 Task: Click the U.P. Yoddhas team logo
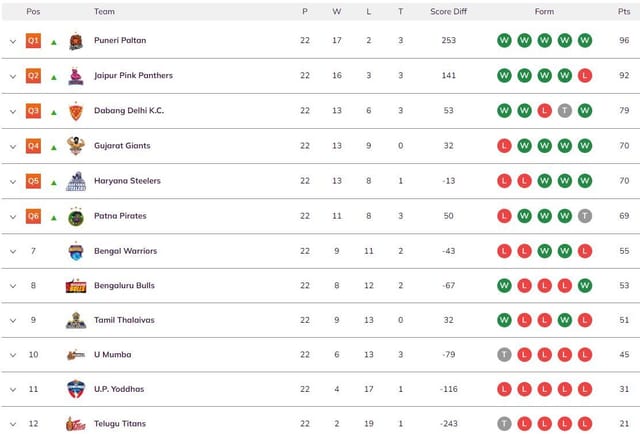click(x=76, y=389)
